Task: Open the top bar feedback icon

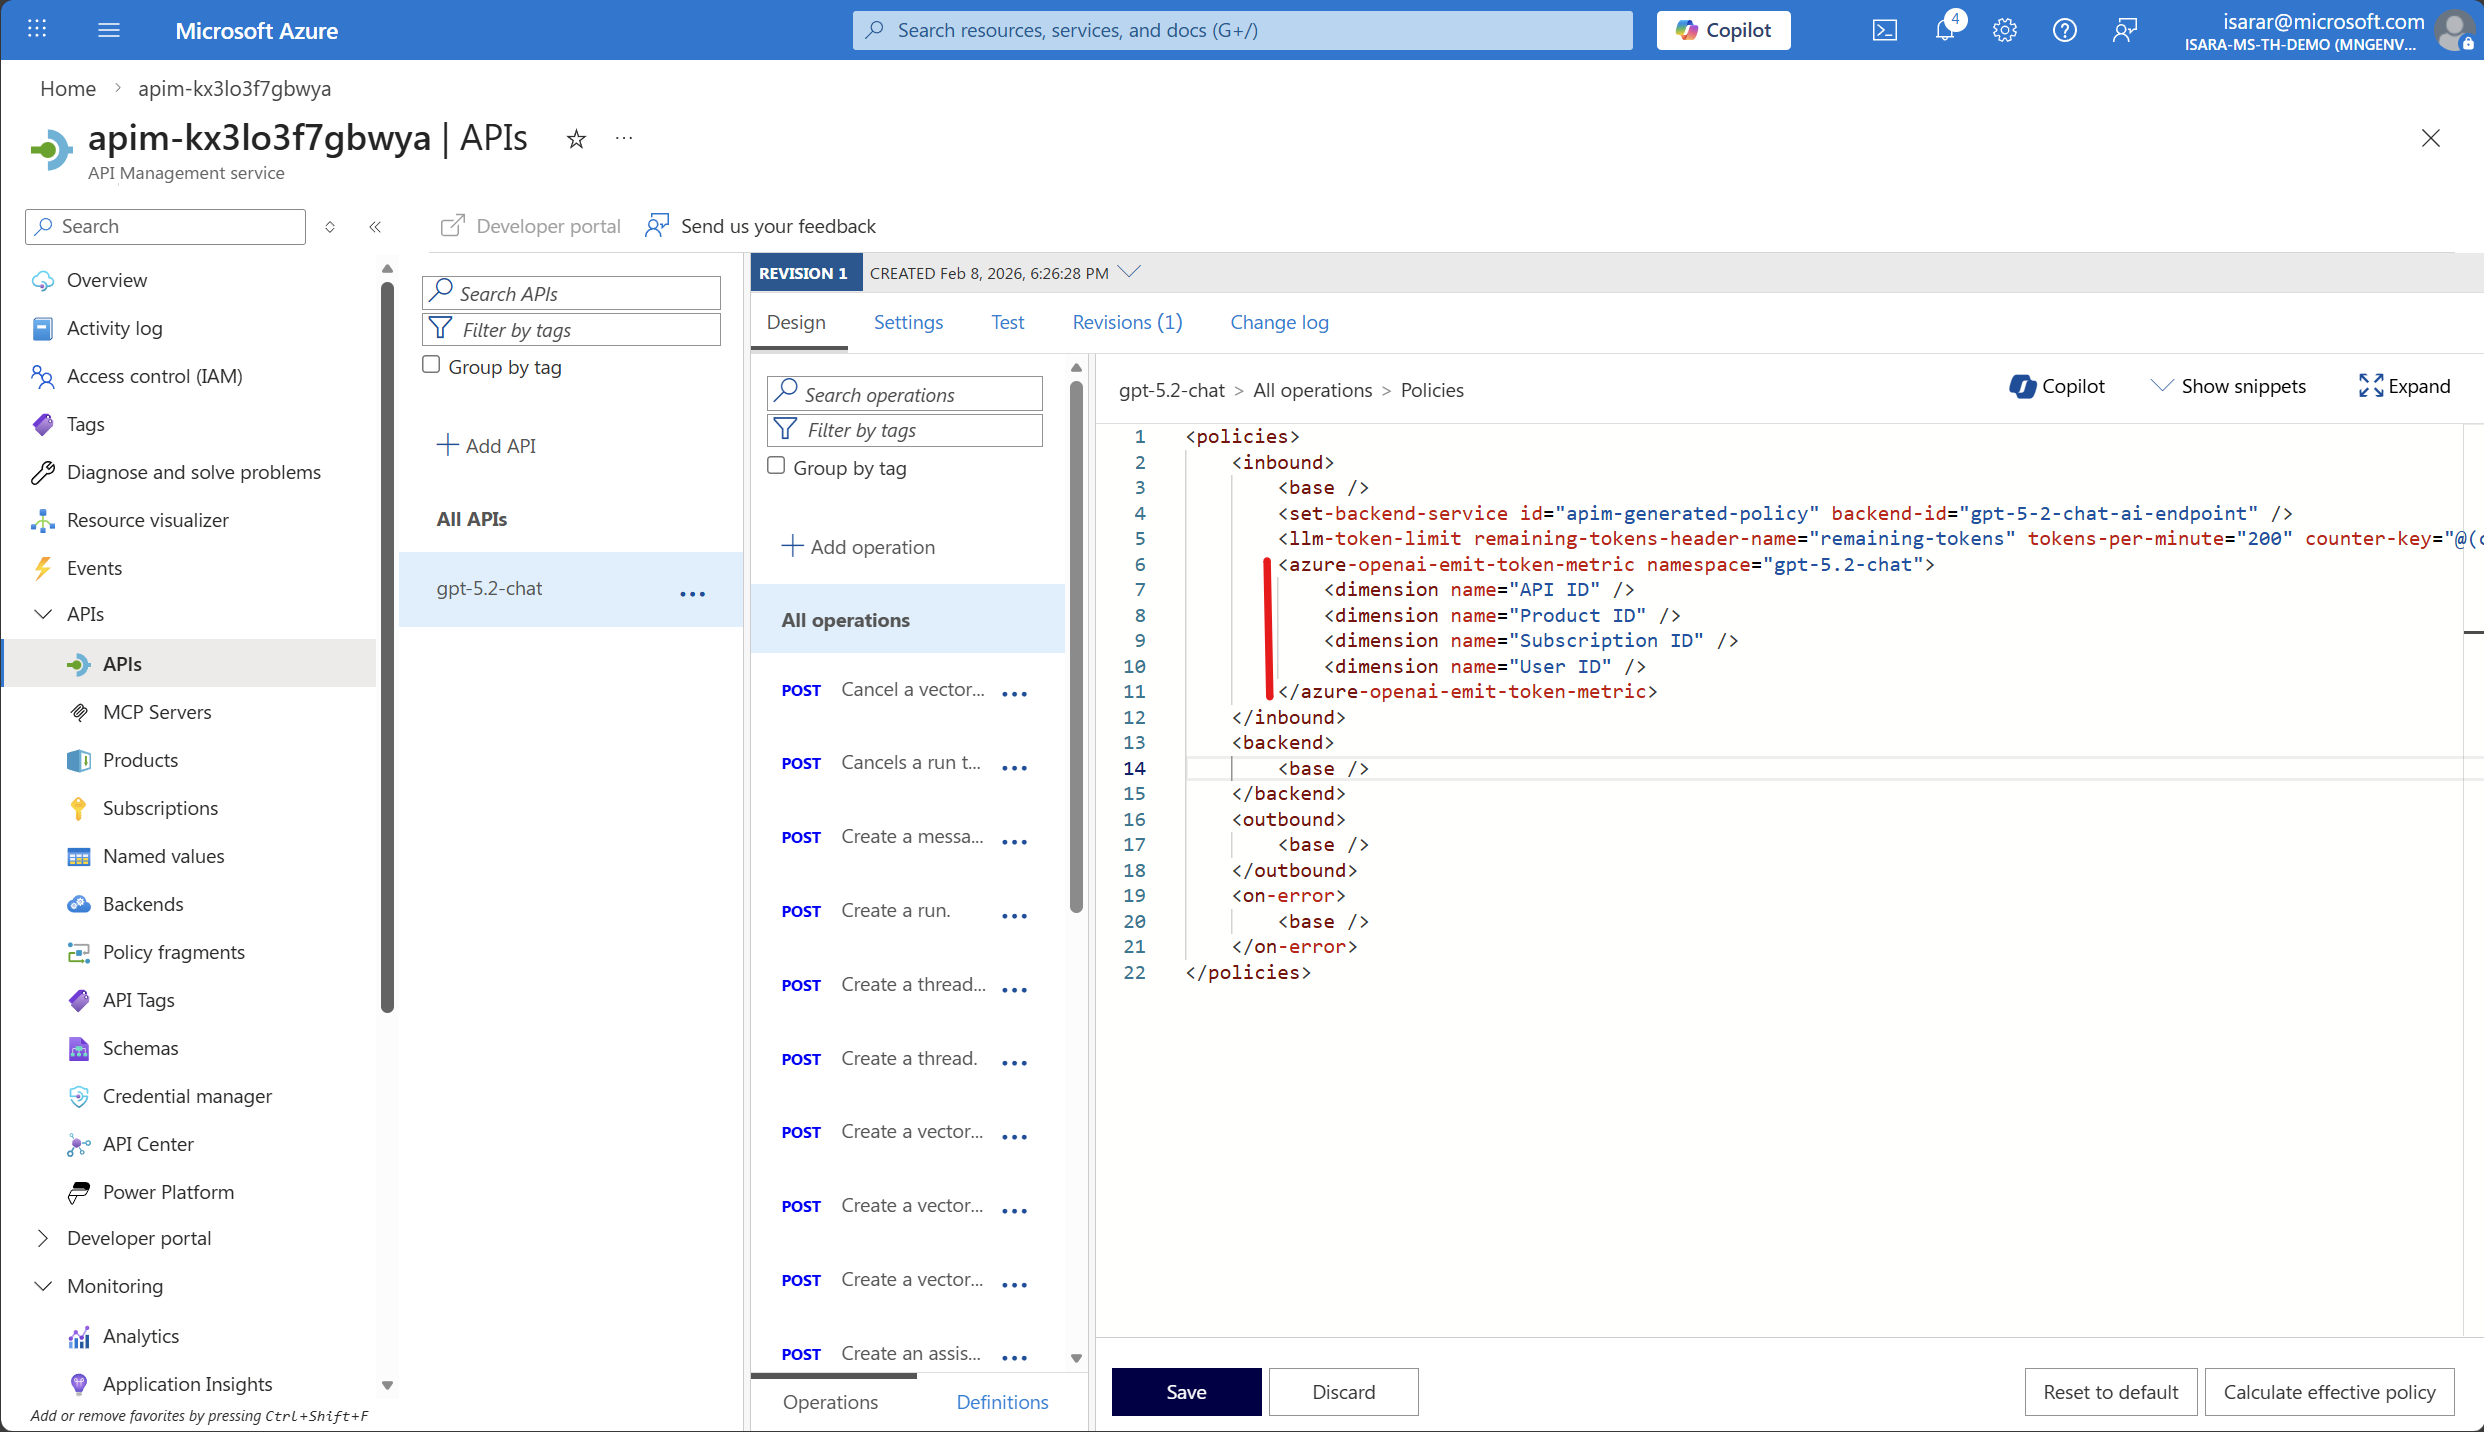Action: [x=2125, y=30]
